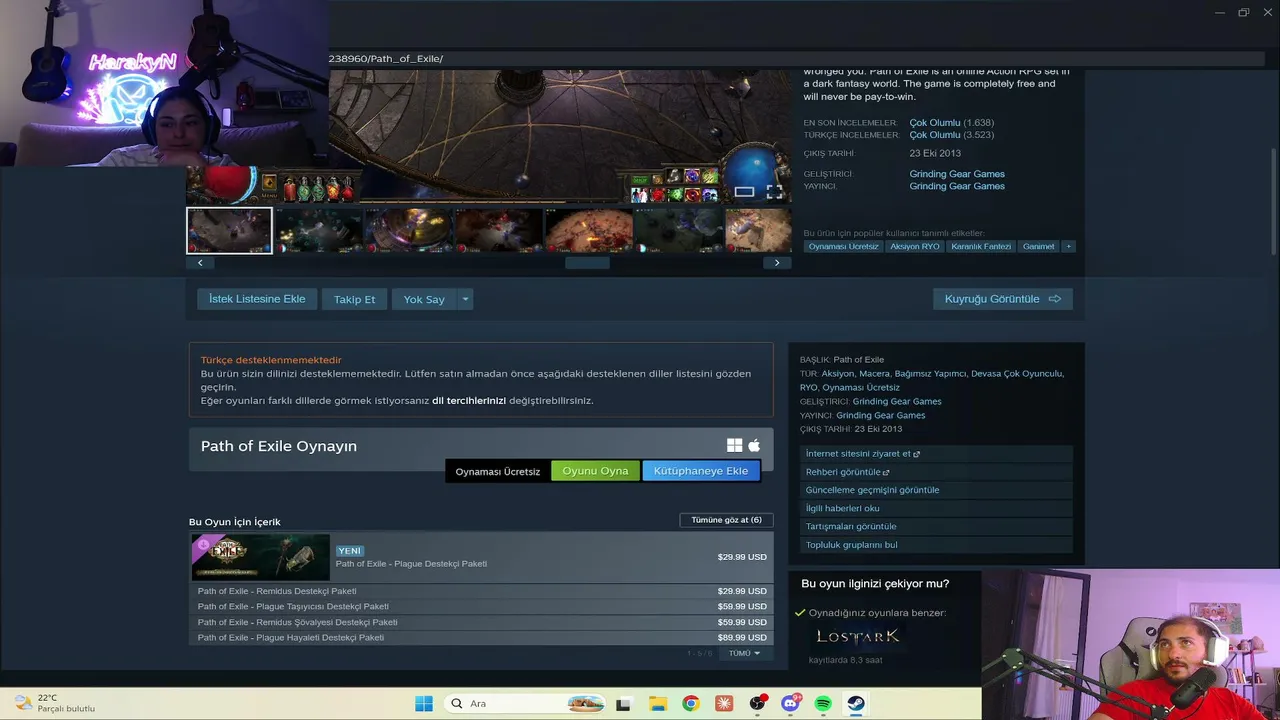Screen dimensions: 1280x720
Task: Open the Bağımsız Yapımcı genre link
Action: click(930, 374)
